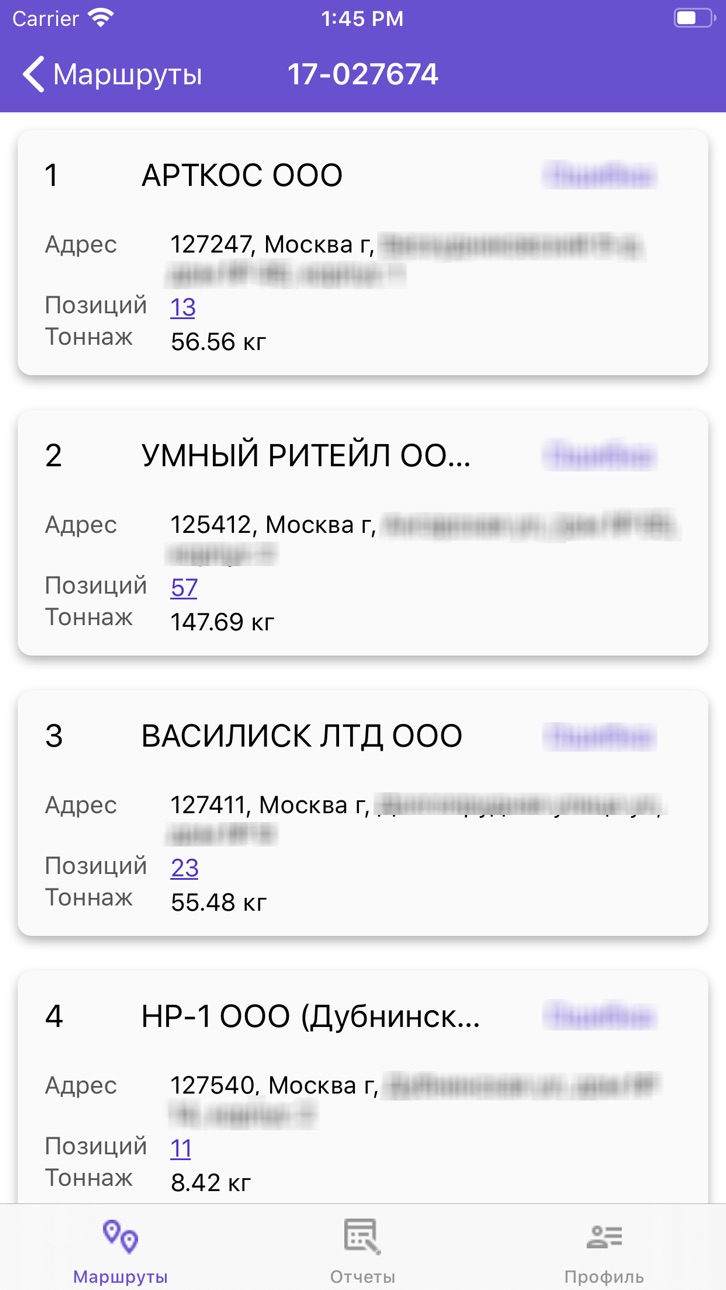Select the ВАСИЛИСК ЛТД ООО card title
Viewport: 726px width, 1290px height.
tap(302, 736)
